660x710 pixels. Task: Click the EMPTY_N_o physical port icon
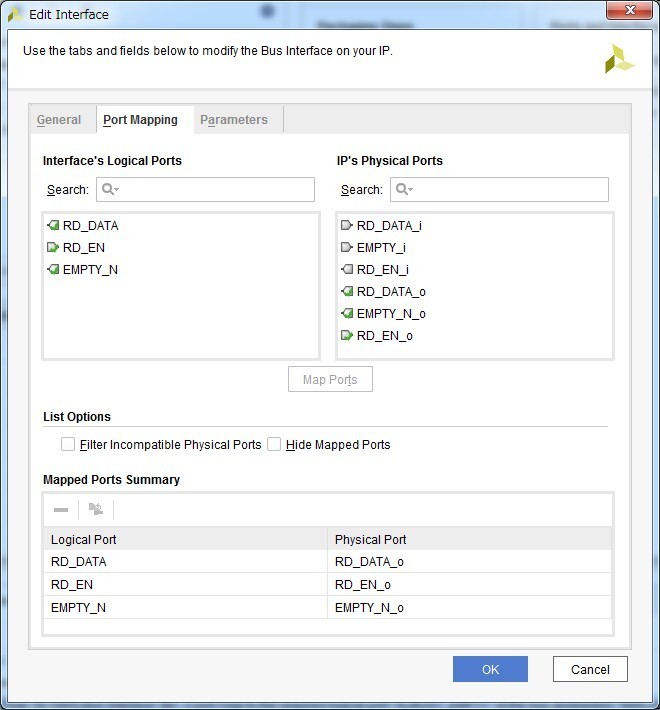coord(347,313)
